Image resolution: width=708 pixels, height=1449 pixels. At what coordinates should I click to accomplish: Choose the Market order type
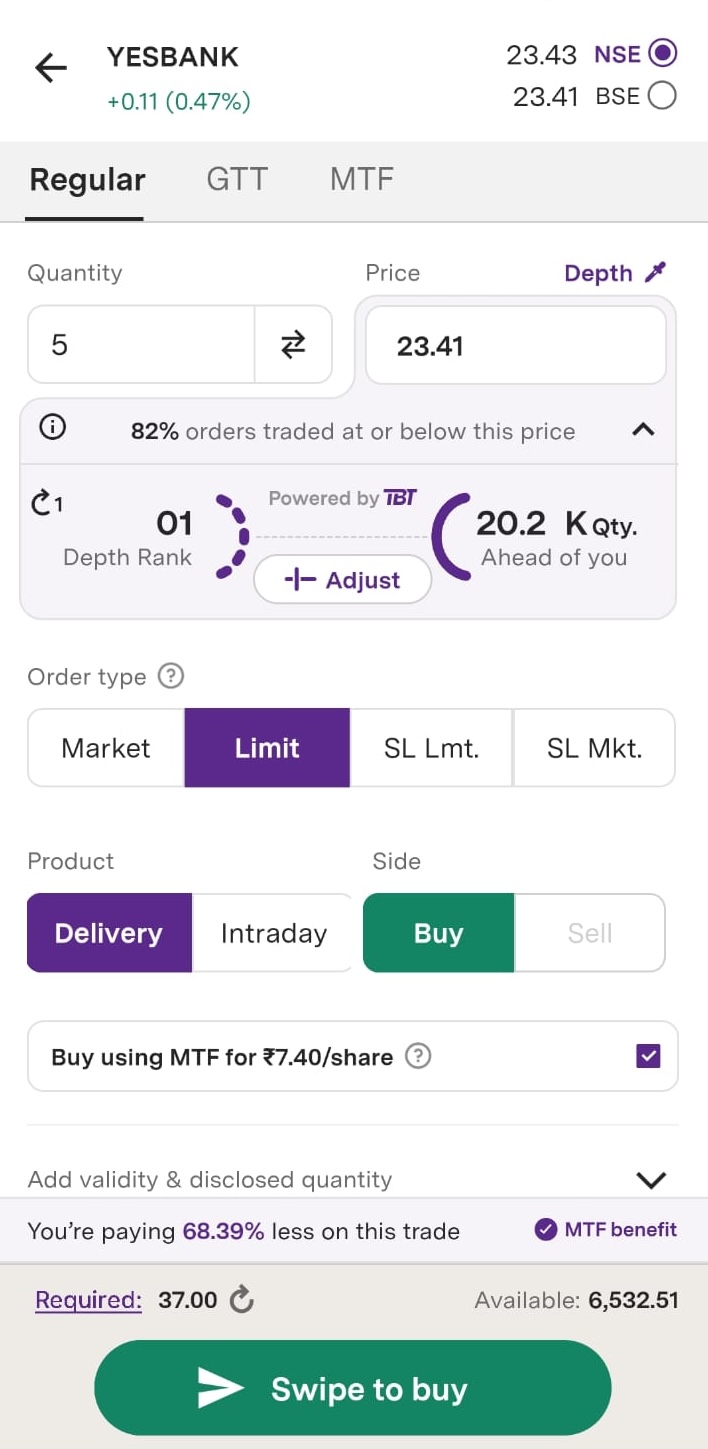tap(106, 748)
